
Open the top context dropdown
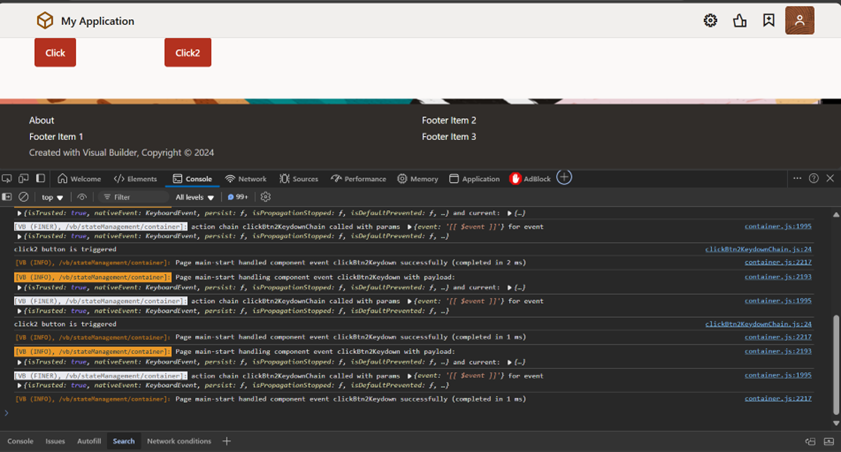[53, 197]
